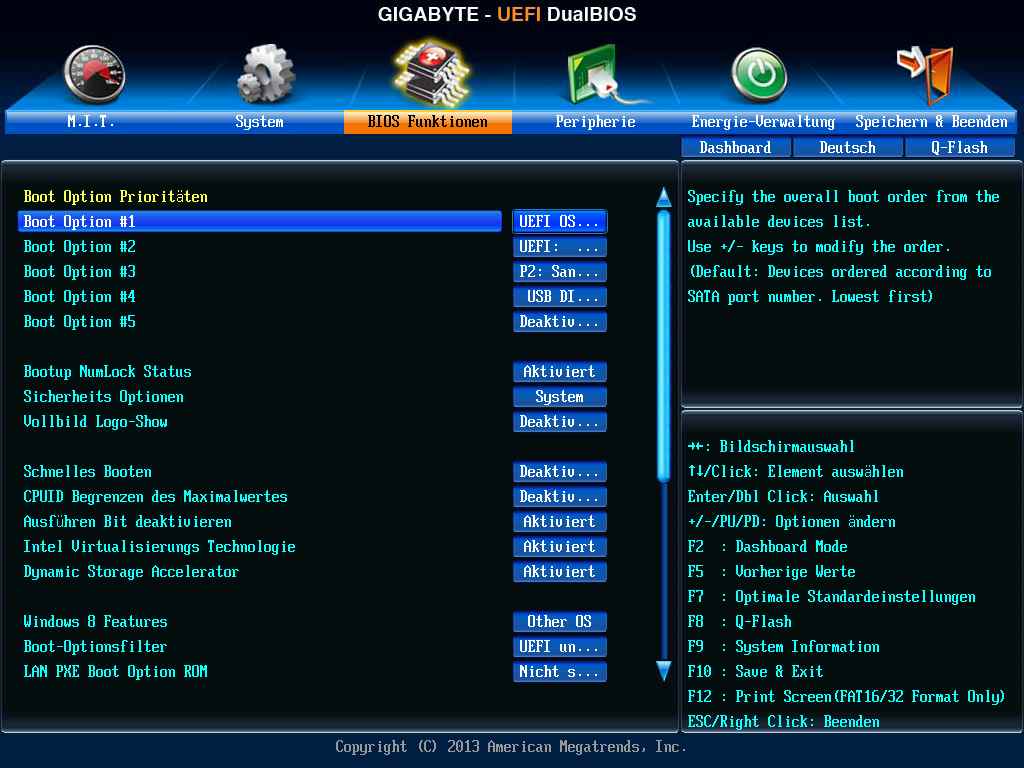The image size is (1024, 768).
Task: Click the blue vertical scrollbar thumb
Action: [664, 346]
